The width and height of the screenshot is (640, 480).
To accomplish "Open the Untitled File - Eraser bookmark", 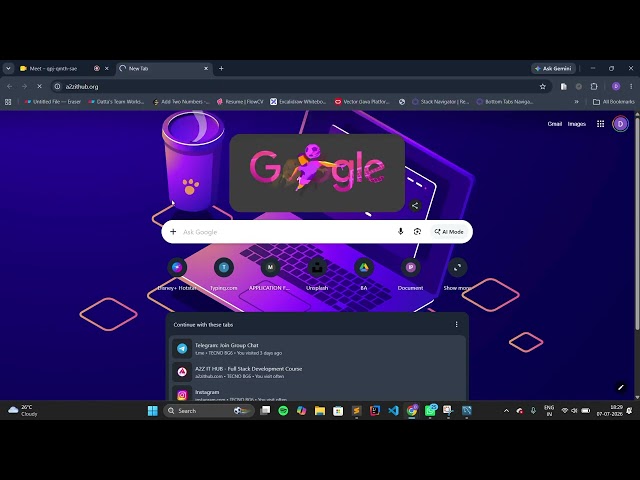I will point(52,102).
